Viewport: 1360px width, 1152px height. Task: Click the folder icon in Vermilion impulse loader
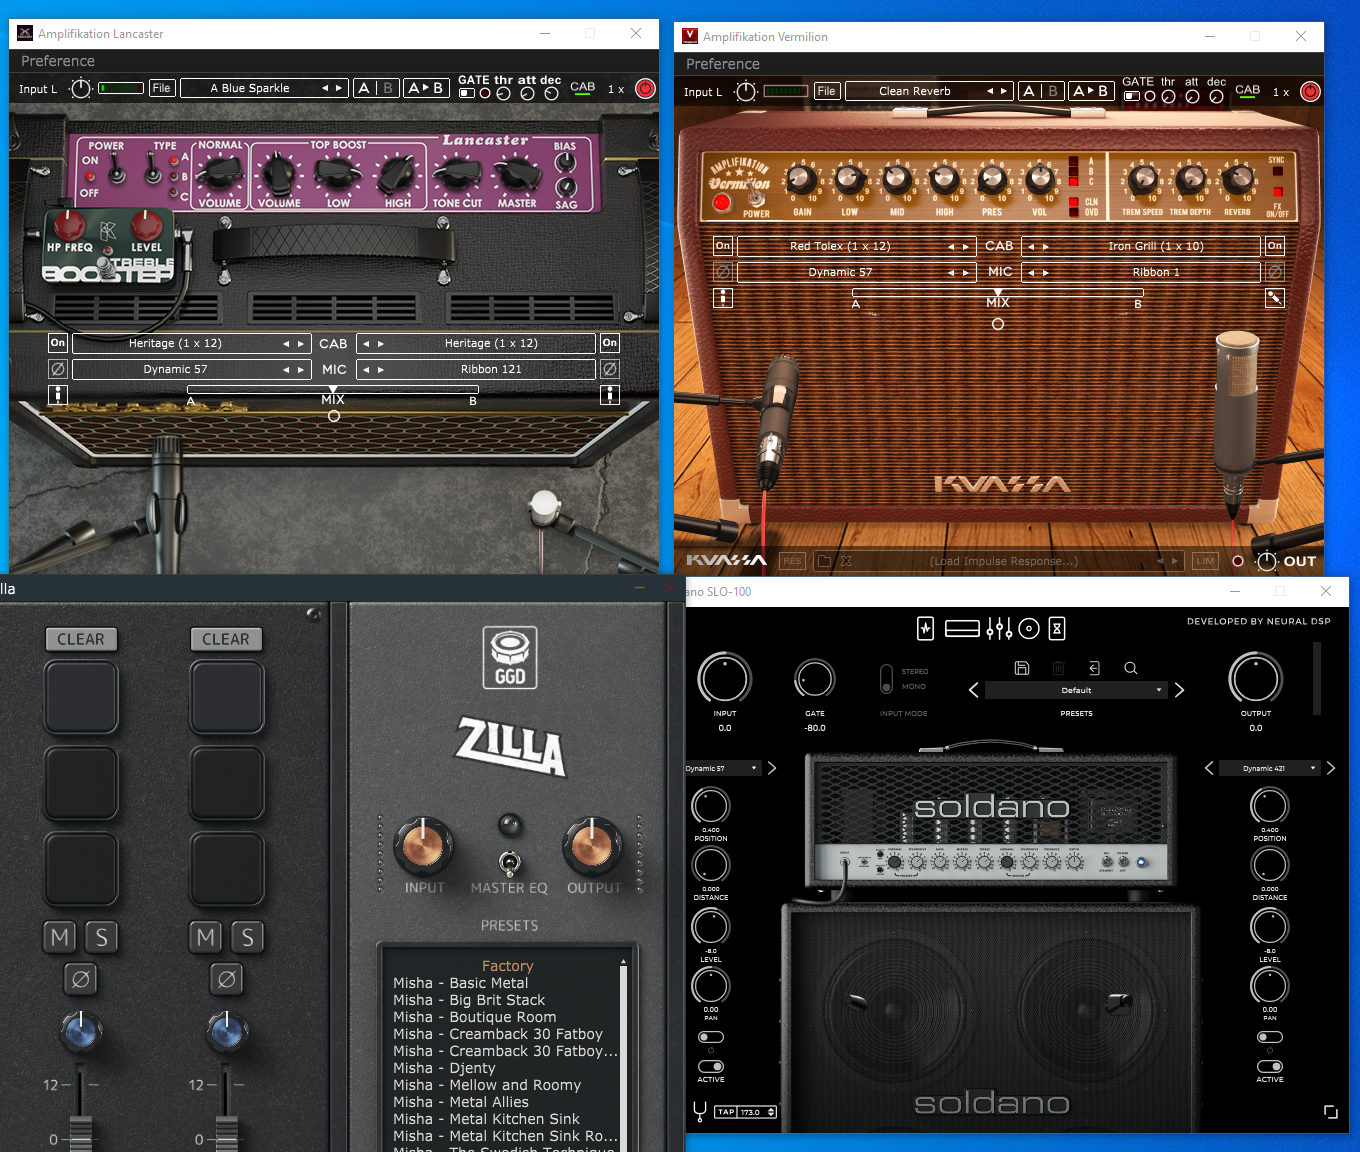(x=824, y=561)
